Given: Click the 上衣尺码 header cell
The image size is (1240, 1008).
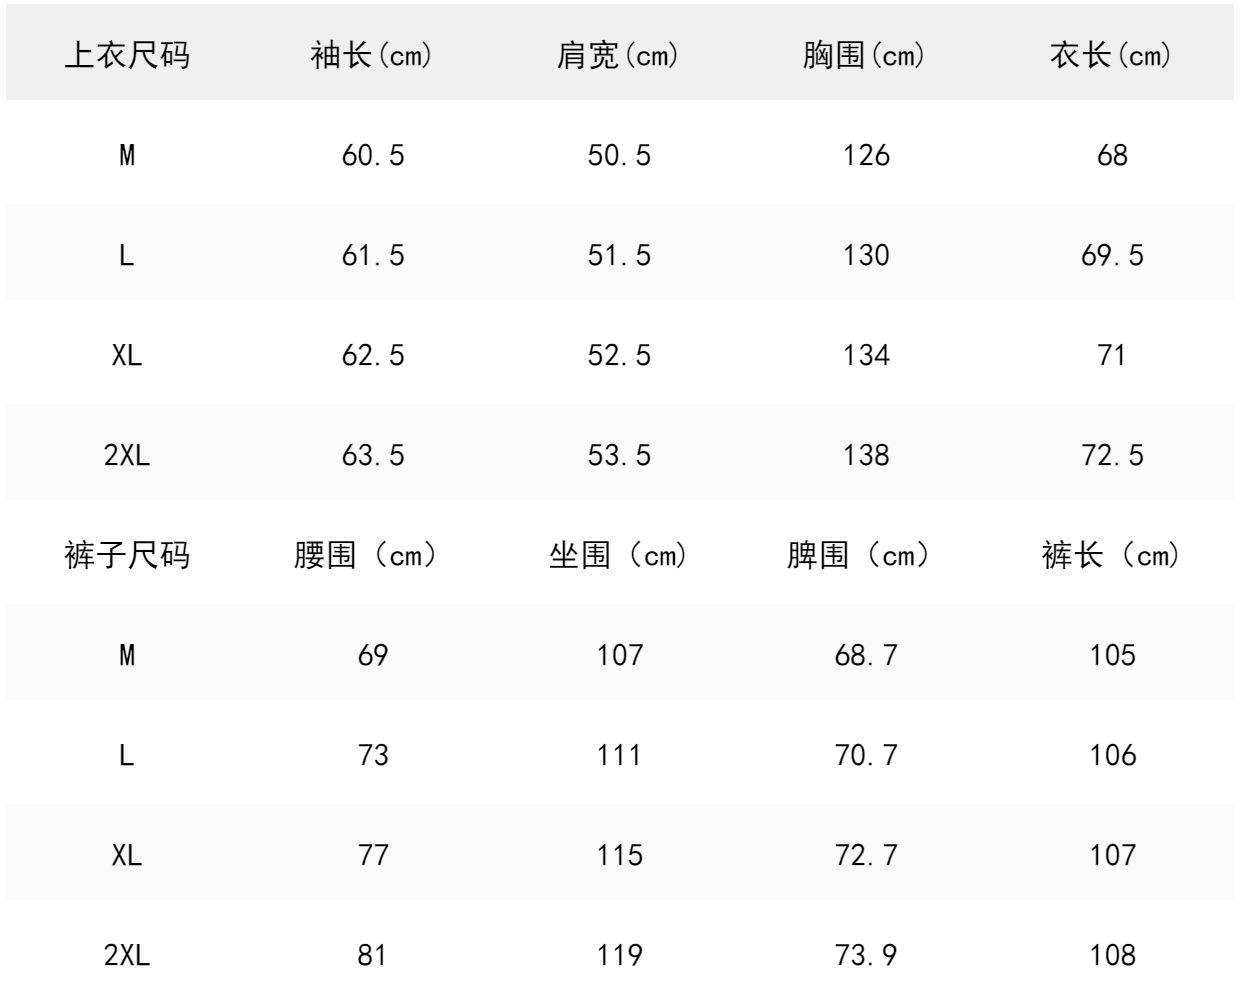Looking at the screenshot, I should point(127,55).
